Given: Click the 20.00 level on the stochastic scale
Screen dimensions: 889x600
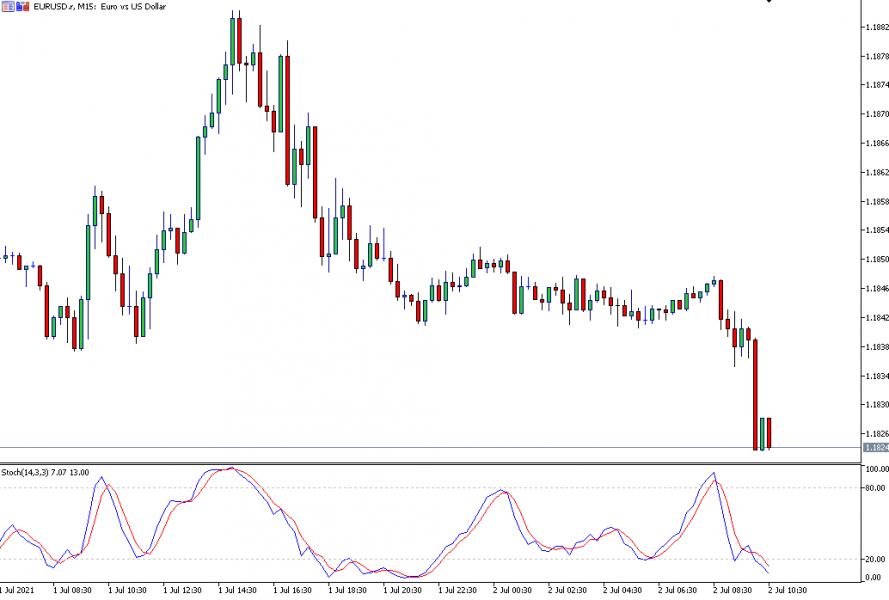Looking at the screenshot, I should tap(875, 559).
